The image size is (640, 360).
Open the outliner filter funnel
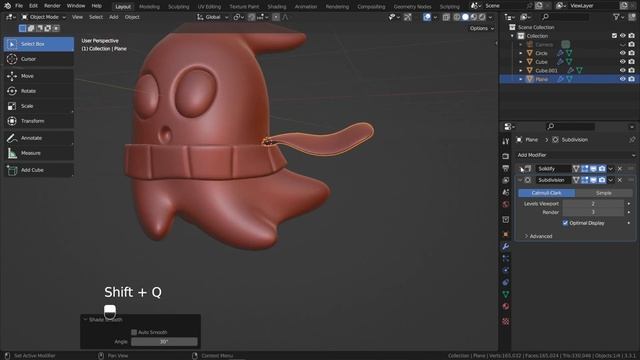click(616, 17)
